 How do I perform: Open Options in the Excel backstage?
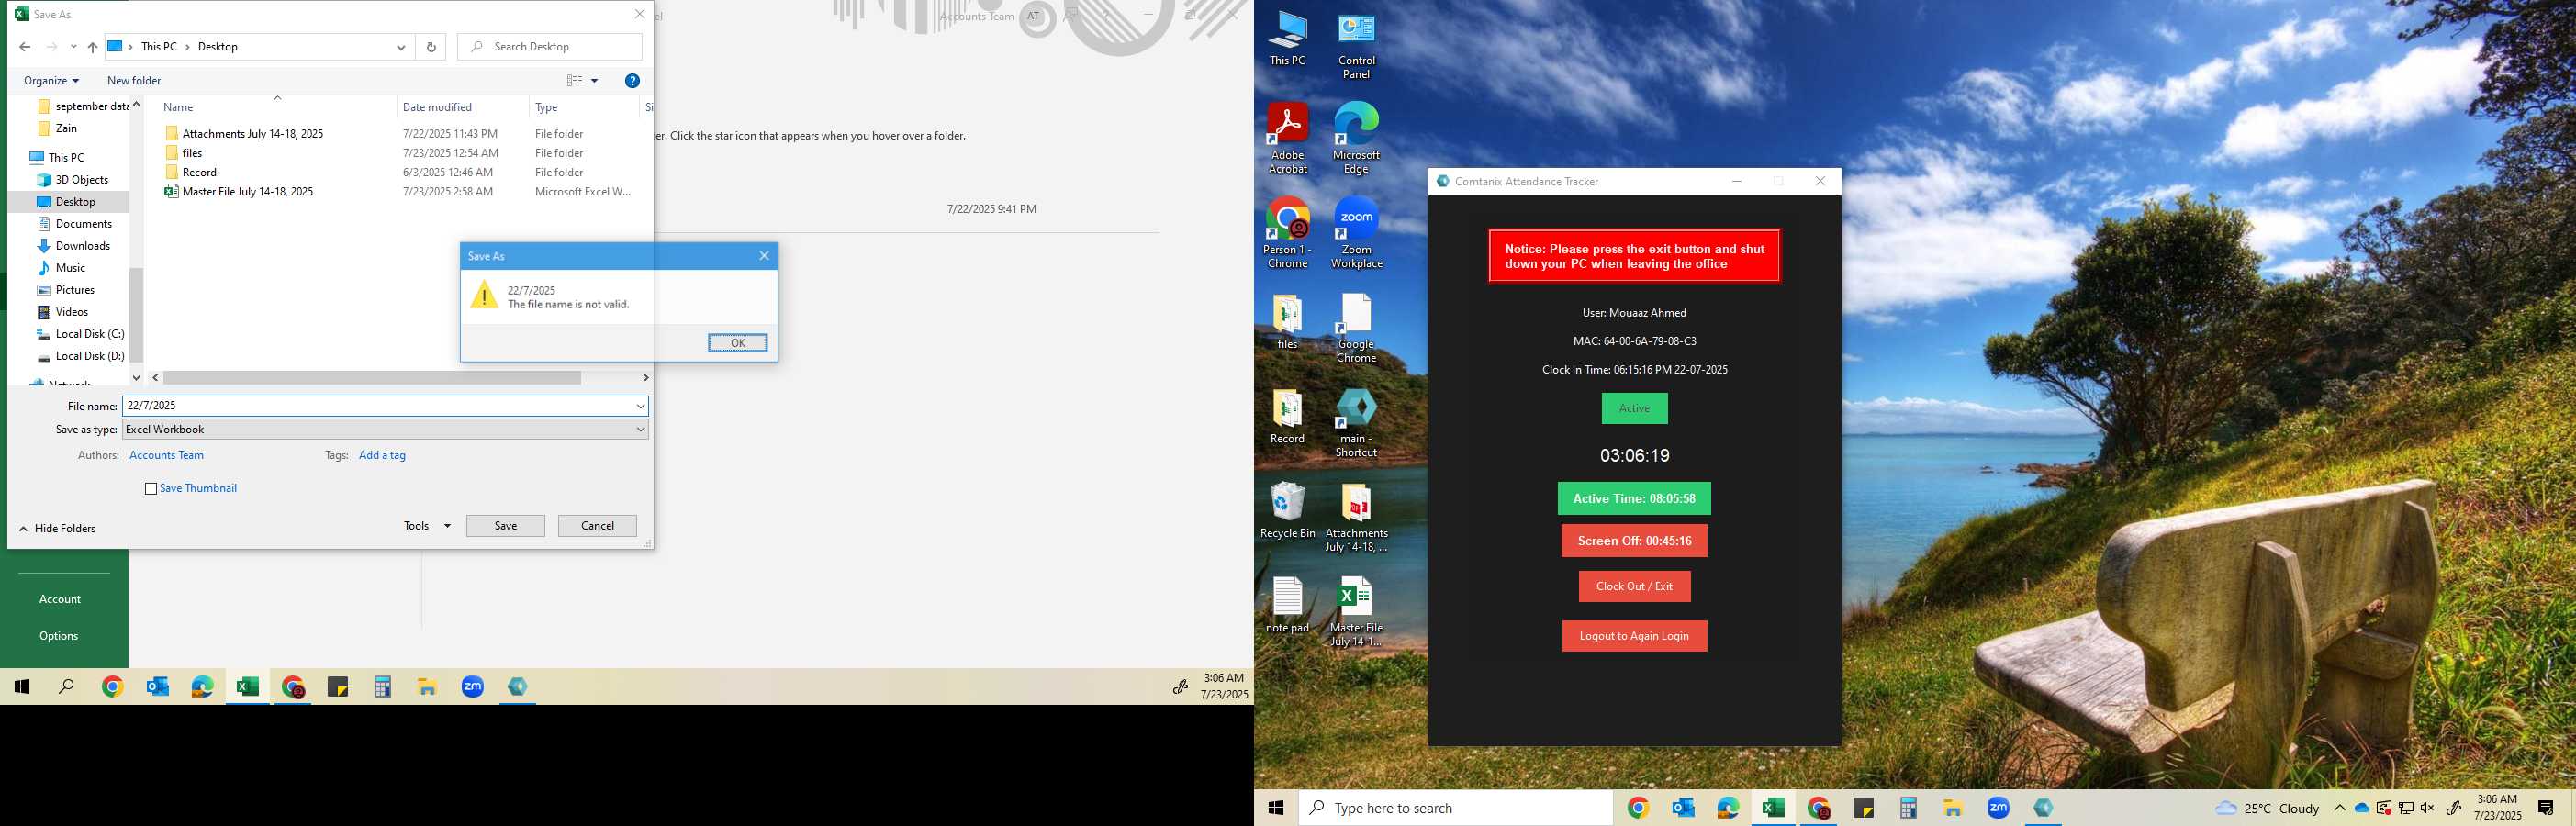59,636
